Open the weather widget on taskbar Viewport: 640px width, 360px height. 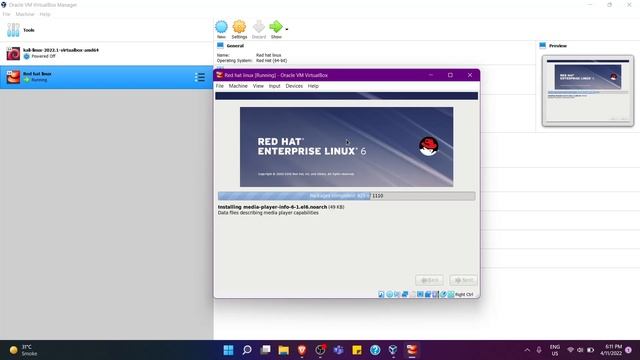[24, 350]
